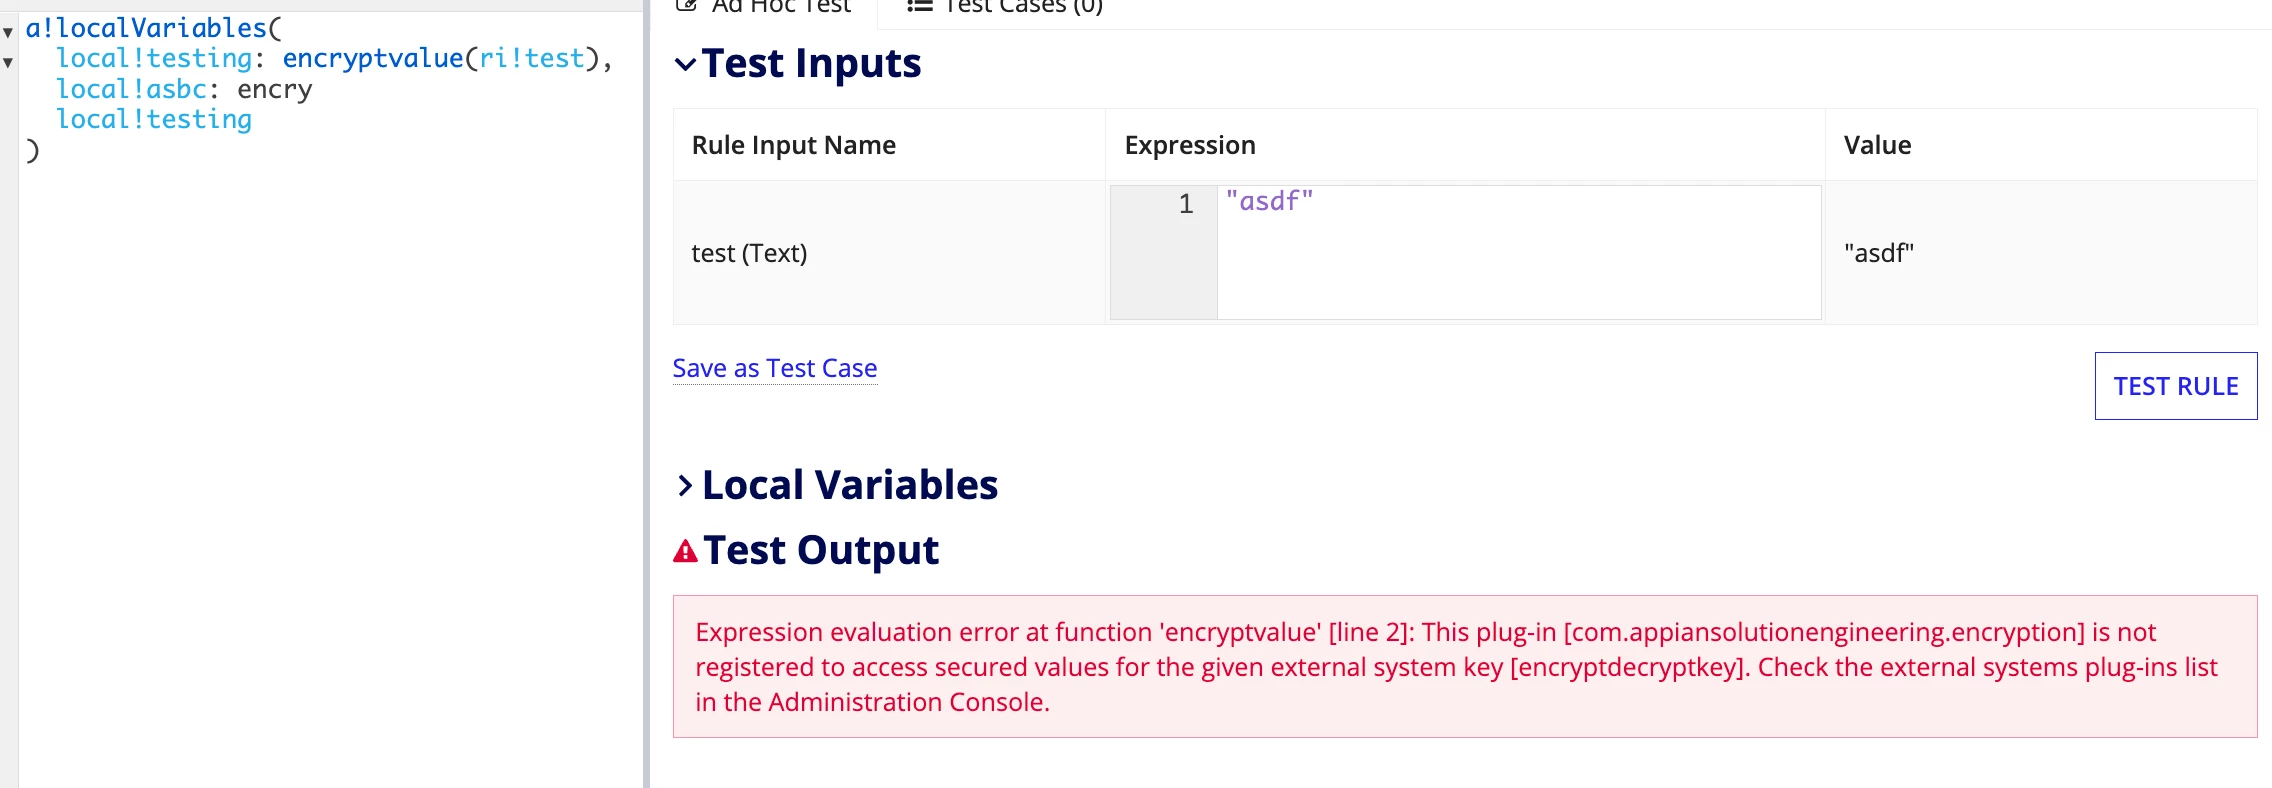Place cursor after the encry text in the code
Screen dimensions: 2272x788
click(x=313, y=90)
